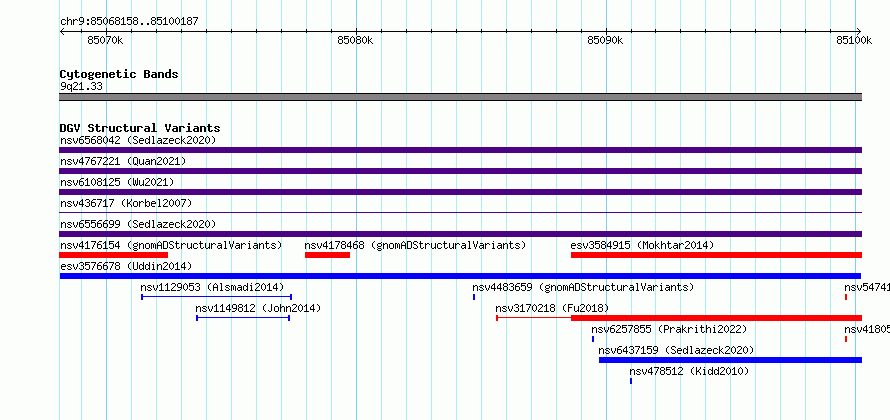The width and height of the screenshot is (890, 420).
Task: Select the small blue tick under nsv6257855
Action: point(593,339)
